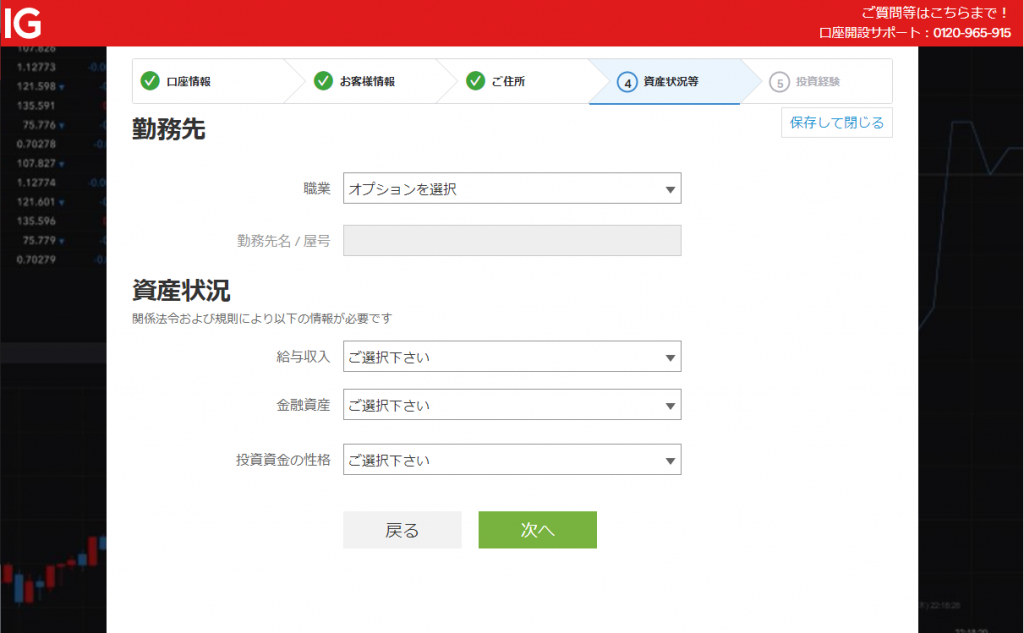Click the 107.827 price in background list

coord(36,163)
